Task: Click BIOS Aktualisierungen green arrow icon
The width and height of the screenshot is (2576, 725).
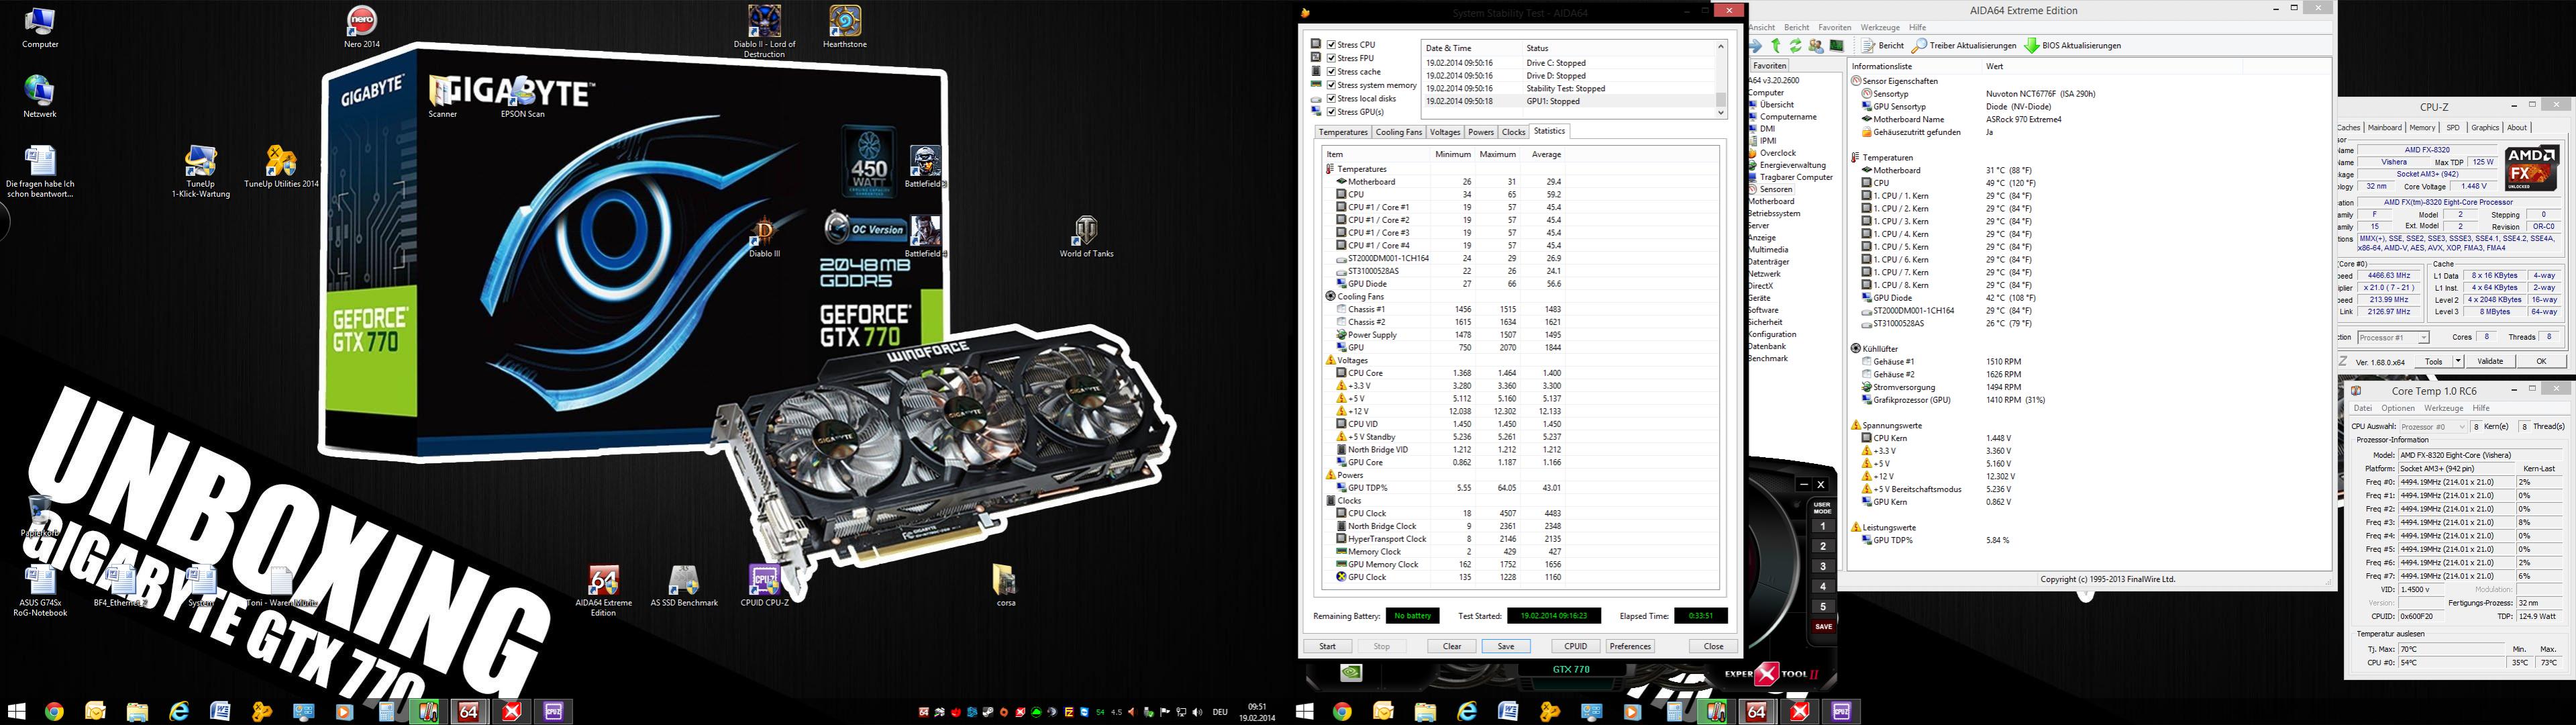Action: [2032, 46]
